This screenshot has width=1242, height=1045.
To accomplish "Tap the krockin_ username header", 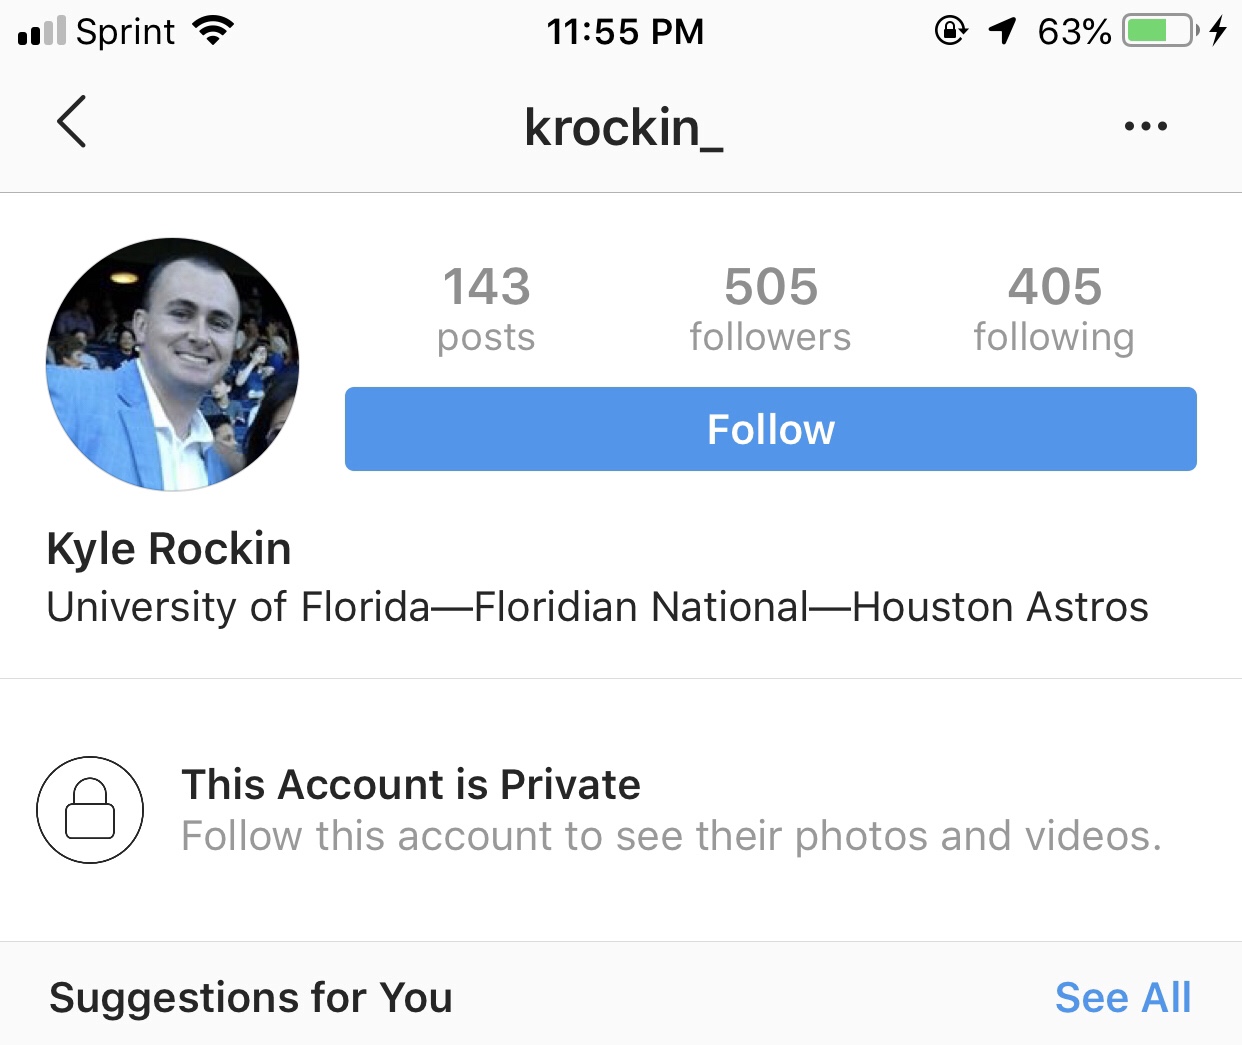I will (623, 127).
